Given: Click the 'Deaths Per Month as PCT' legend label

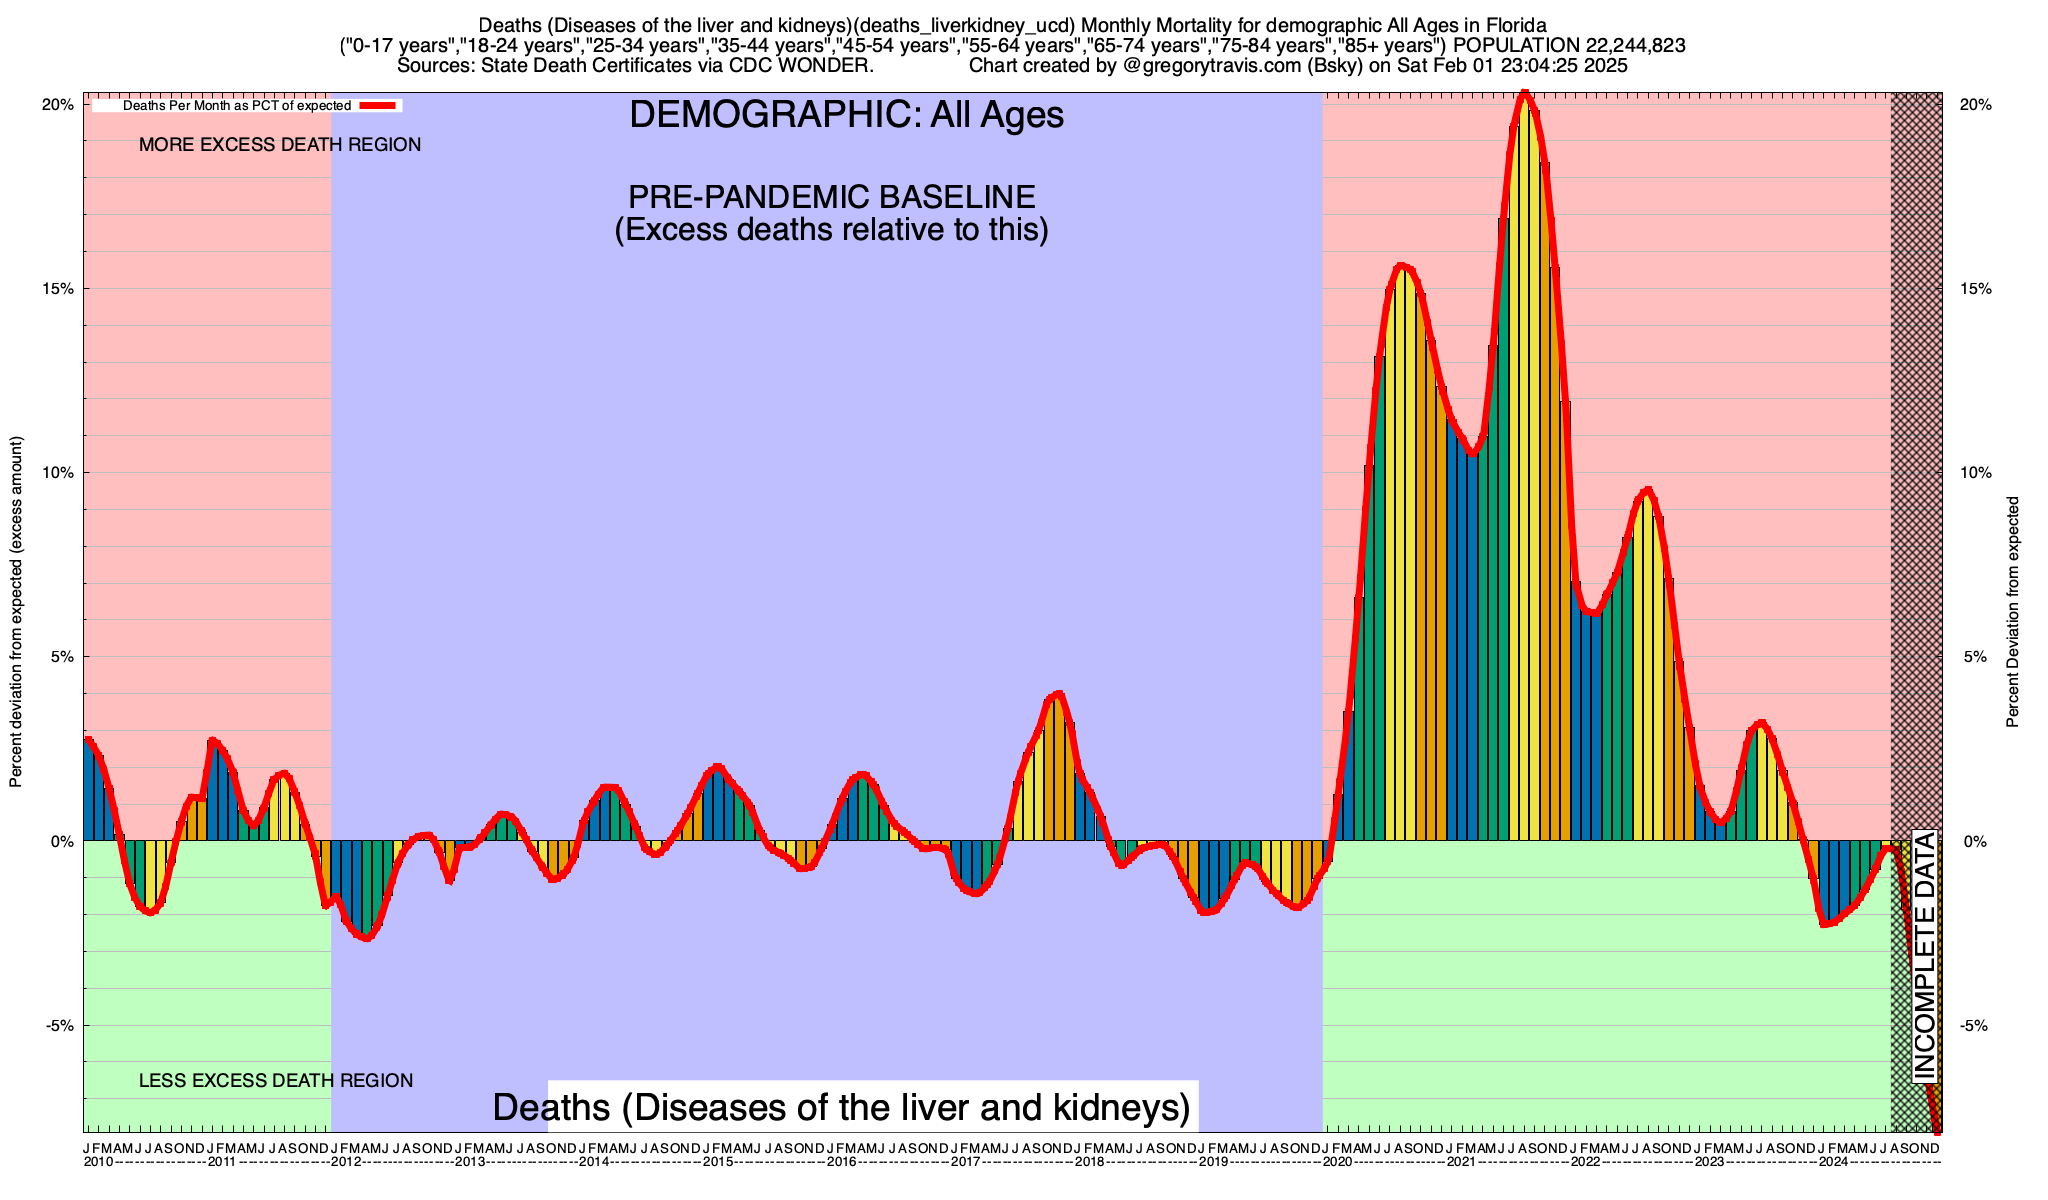Looking at the screenshot, I should (x=236, y=105).
